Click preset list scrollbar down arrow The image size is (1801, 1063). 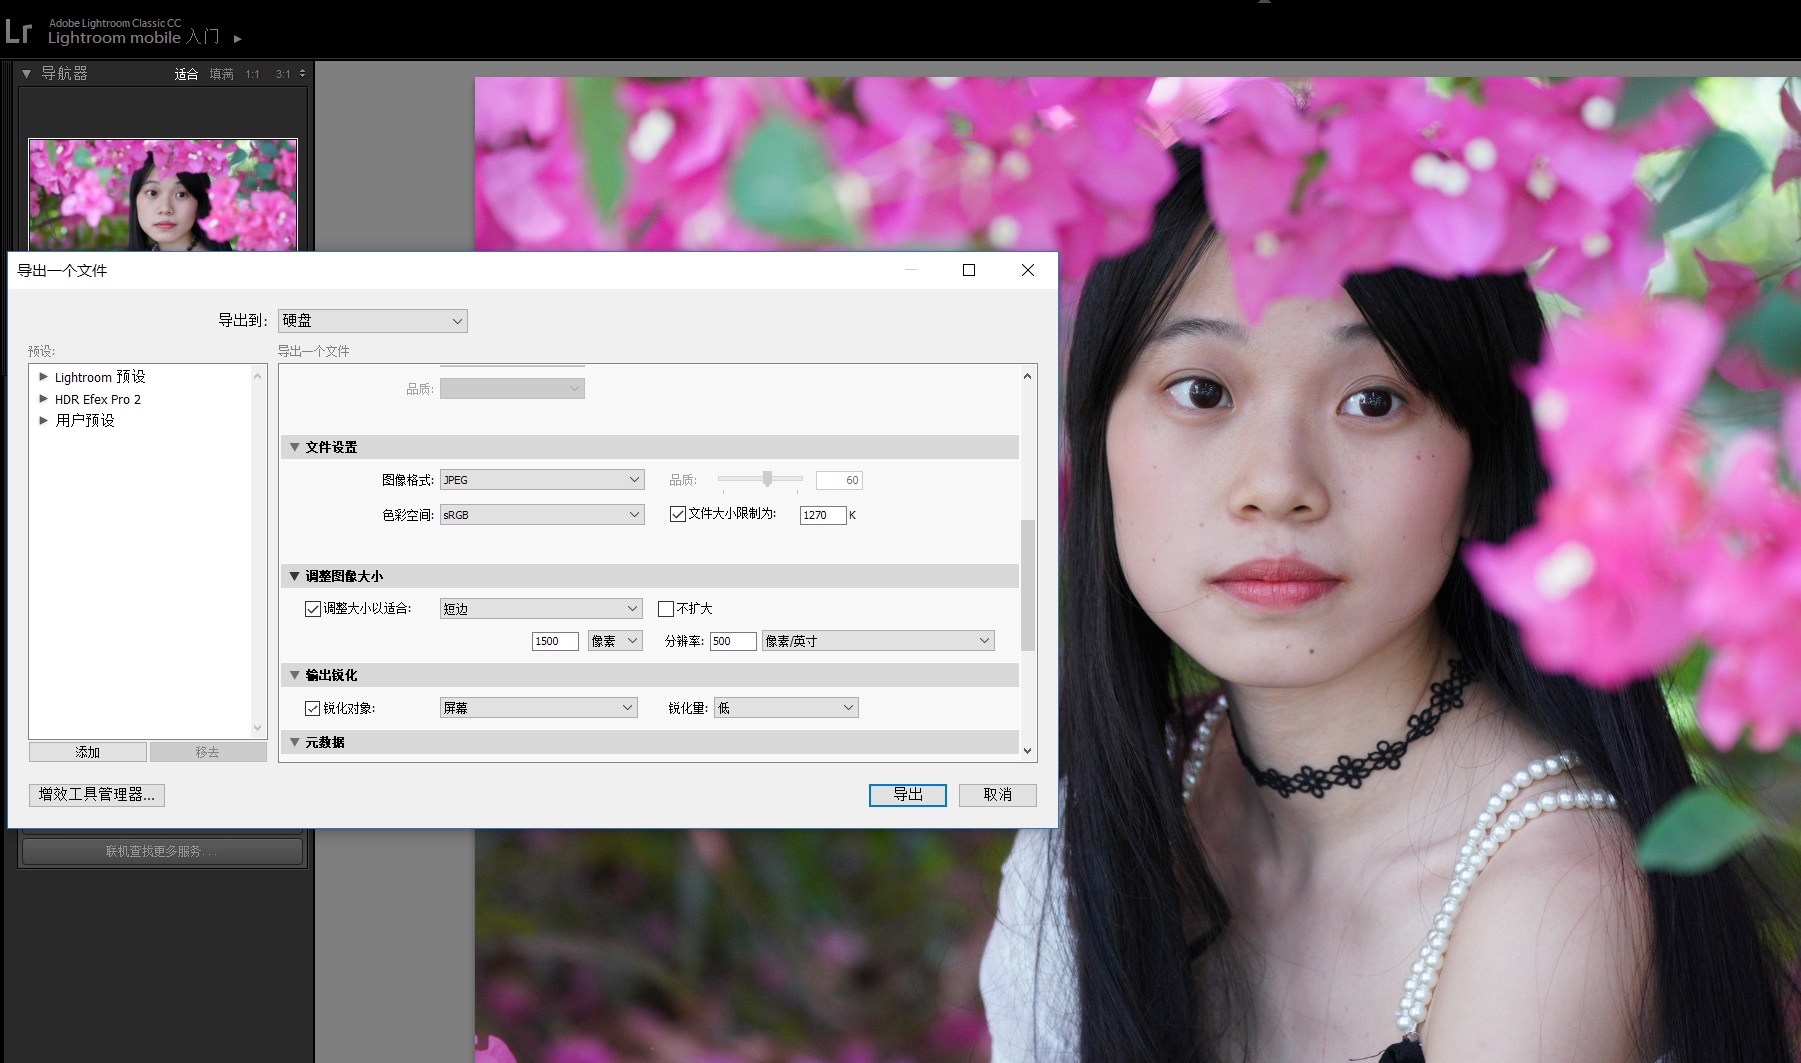[x=258, y=728]
